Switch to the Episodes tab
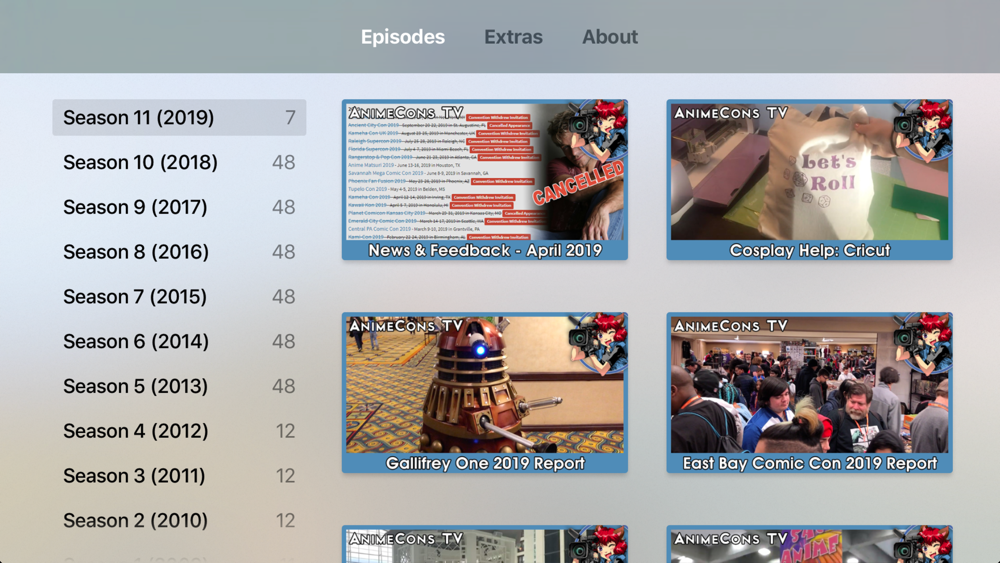Image resolution: width=1000 pixels, height=563 pixels. point(402,37)
